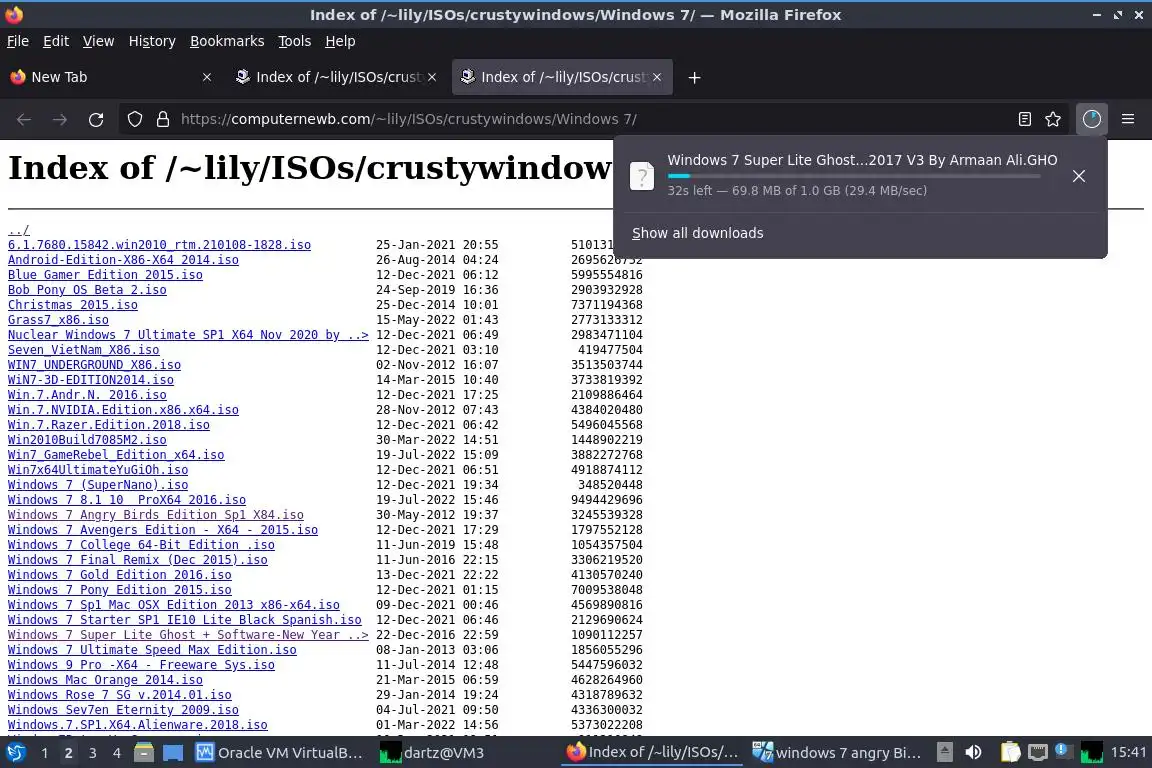This screenshot has width=1152, height=768.
Task: Click the site security padlock icon
Action: pyautogui.click(x=163, y=119)
